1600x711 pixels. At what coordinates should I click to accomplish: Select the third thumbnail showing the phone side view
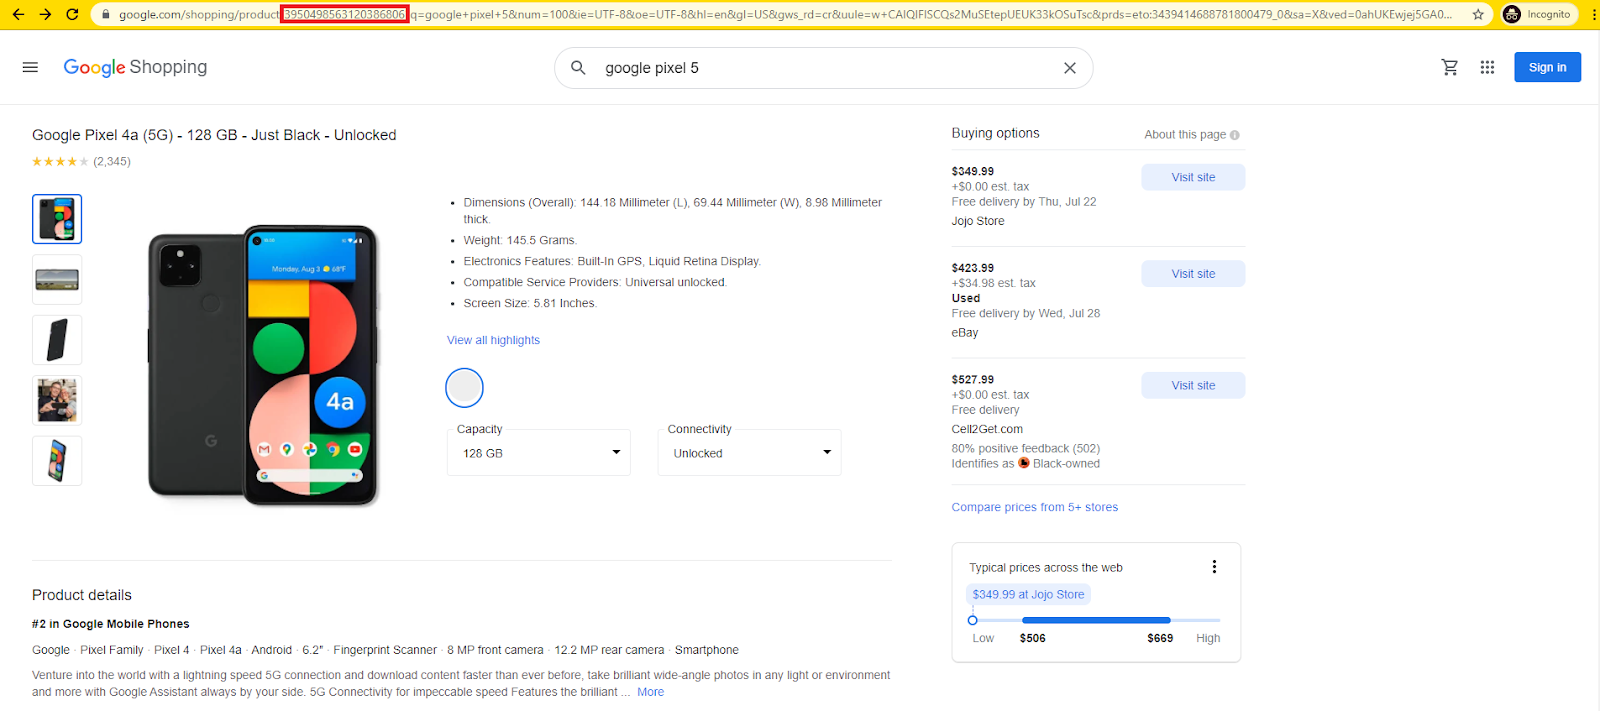coord(57,340)
